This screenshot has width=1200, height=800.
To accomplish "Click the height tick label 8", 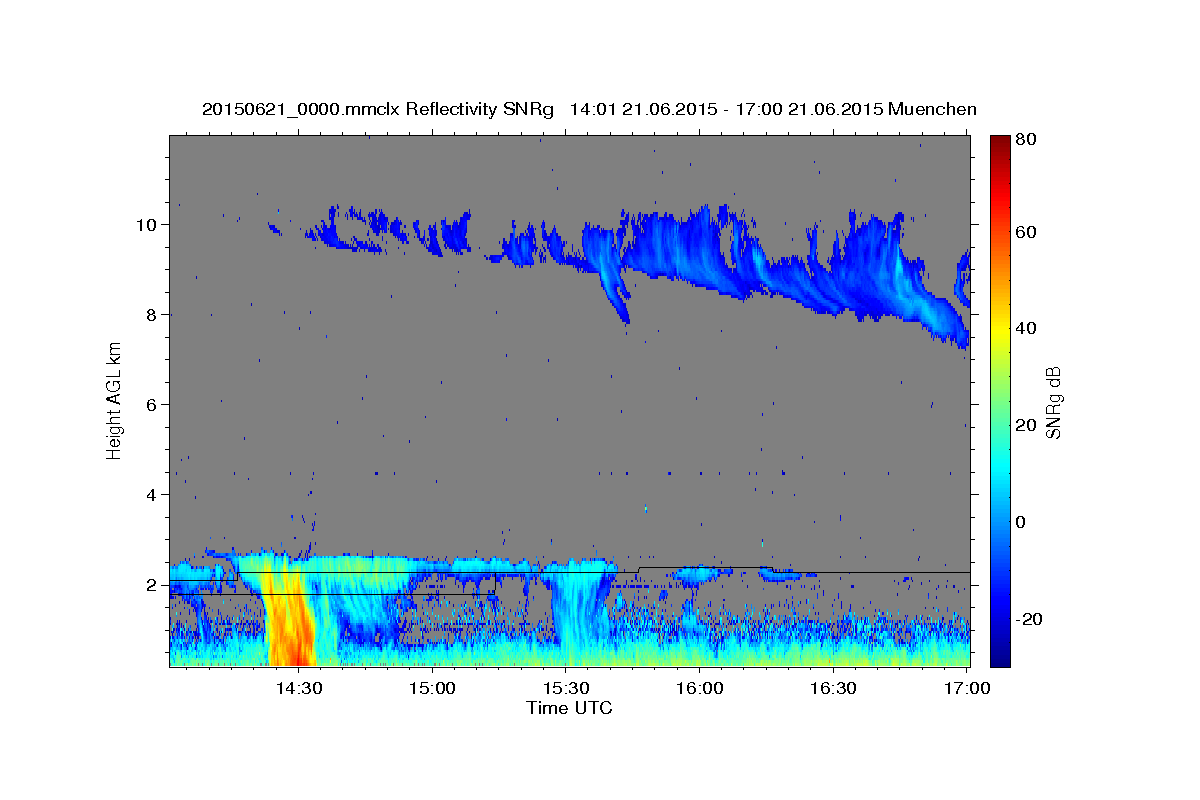I will pyautogui.click(x=154, y=314).
